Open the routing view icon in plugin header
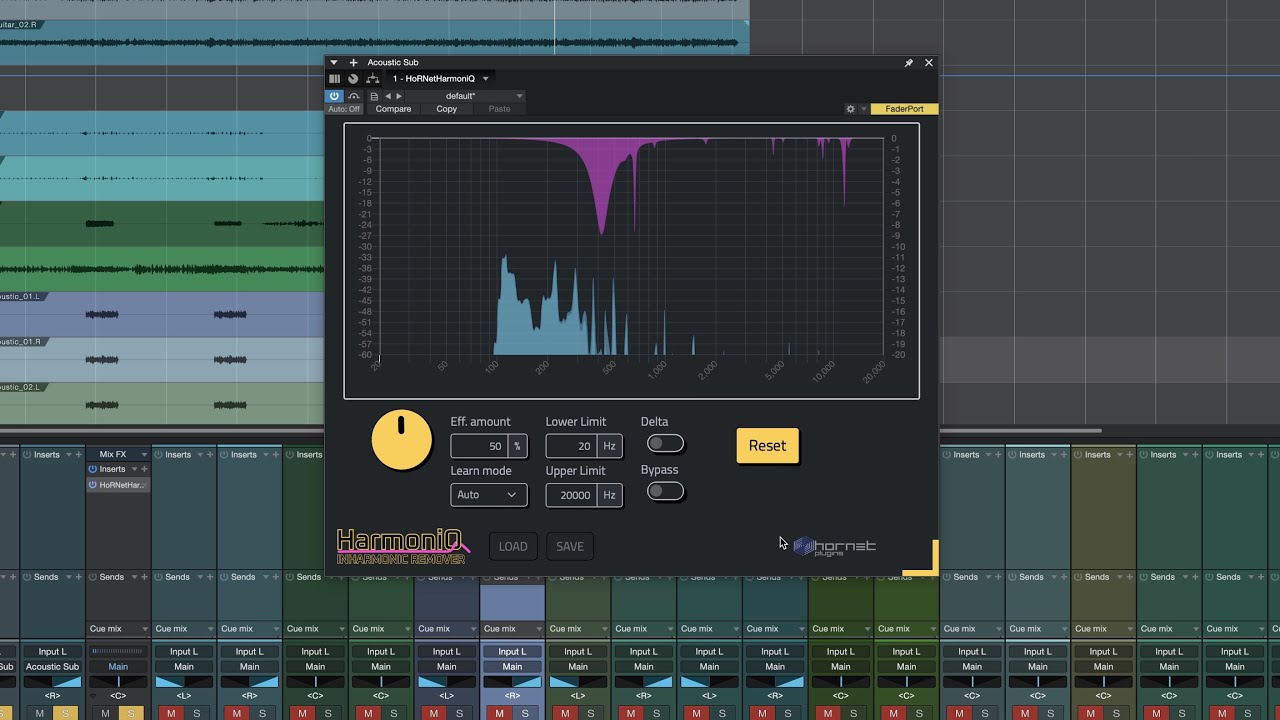The image size is (1280, 720). coord(372,78)
